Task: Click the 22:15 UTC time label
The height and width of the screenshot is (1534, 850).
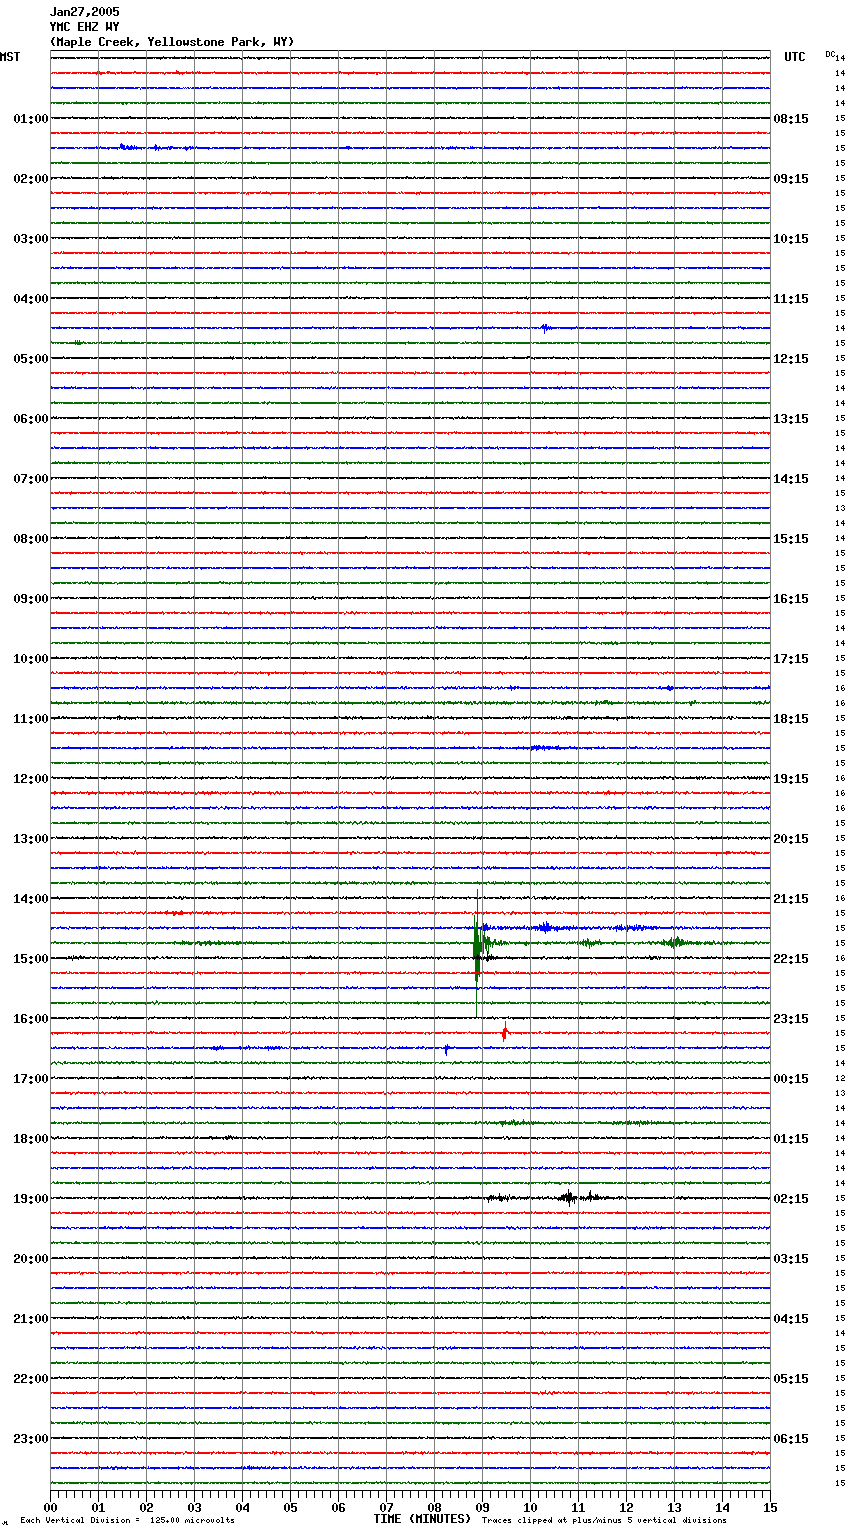Action: [791, 959]
